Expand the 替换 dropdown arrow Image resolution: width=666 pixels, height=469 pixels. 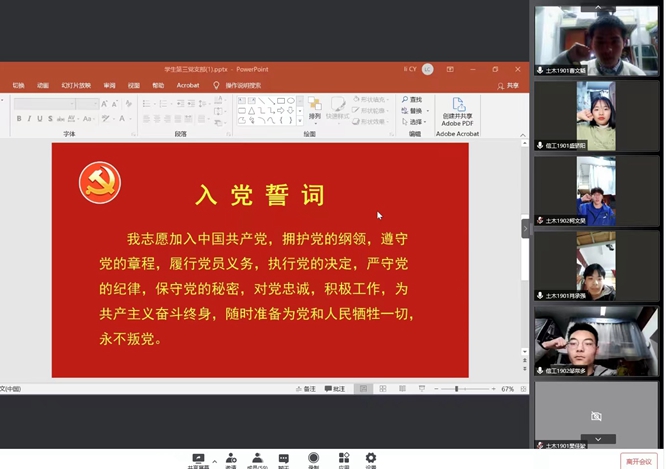point(427,111)
